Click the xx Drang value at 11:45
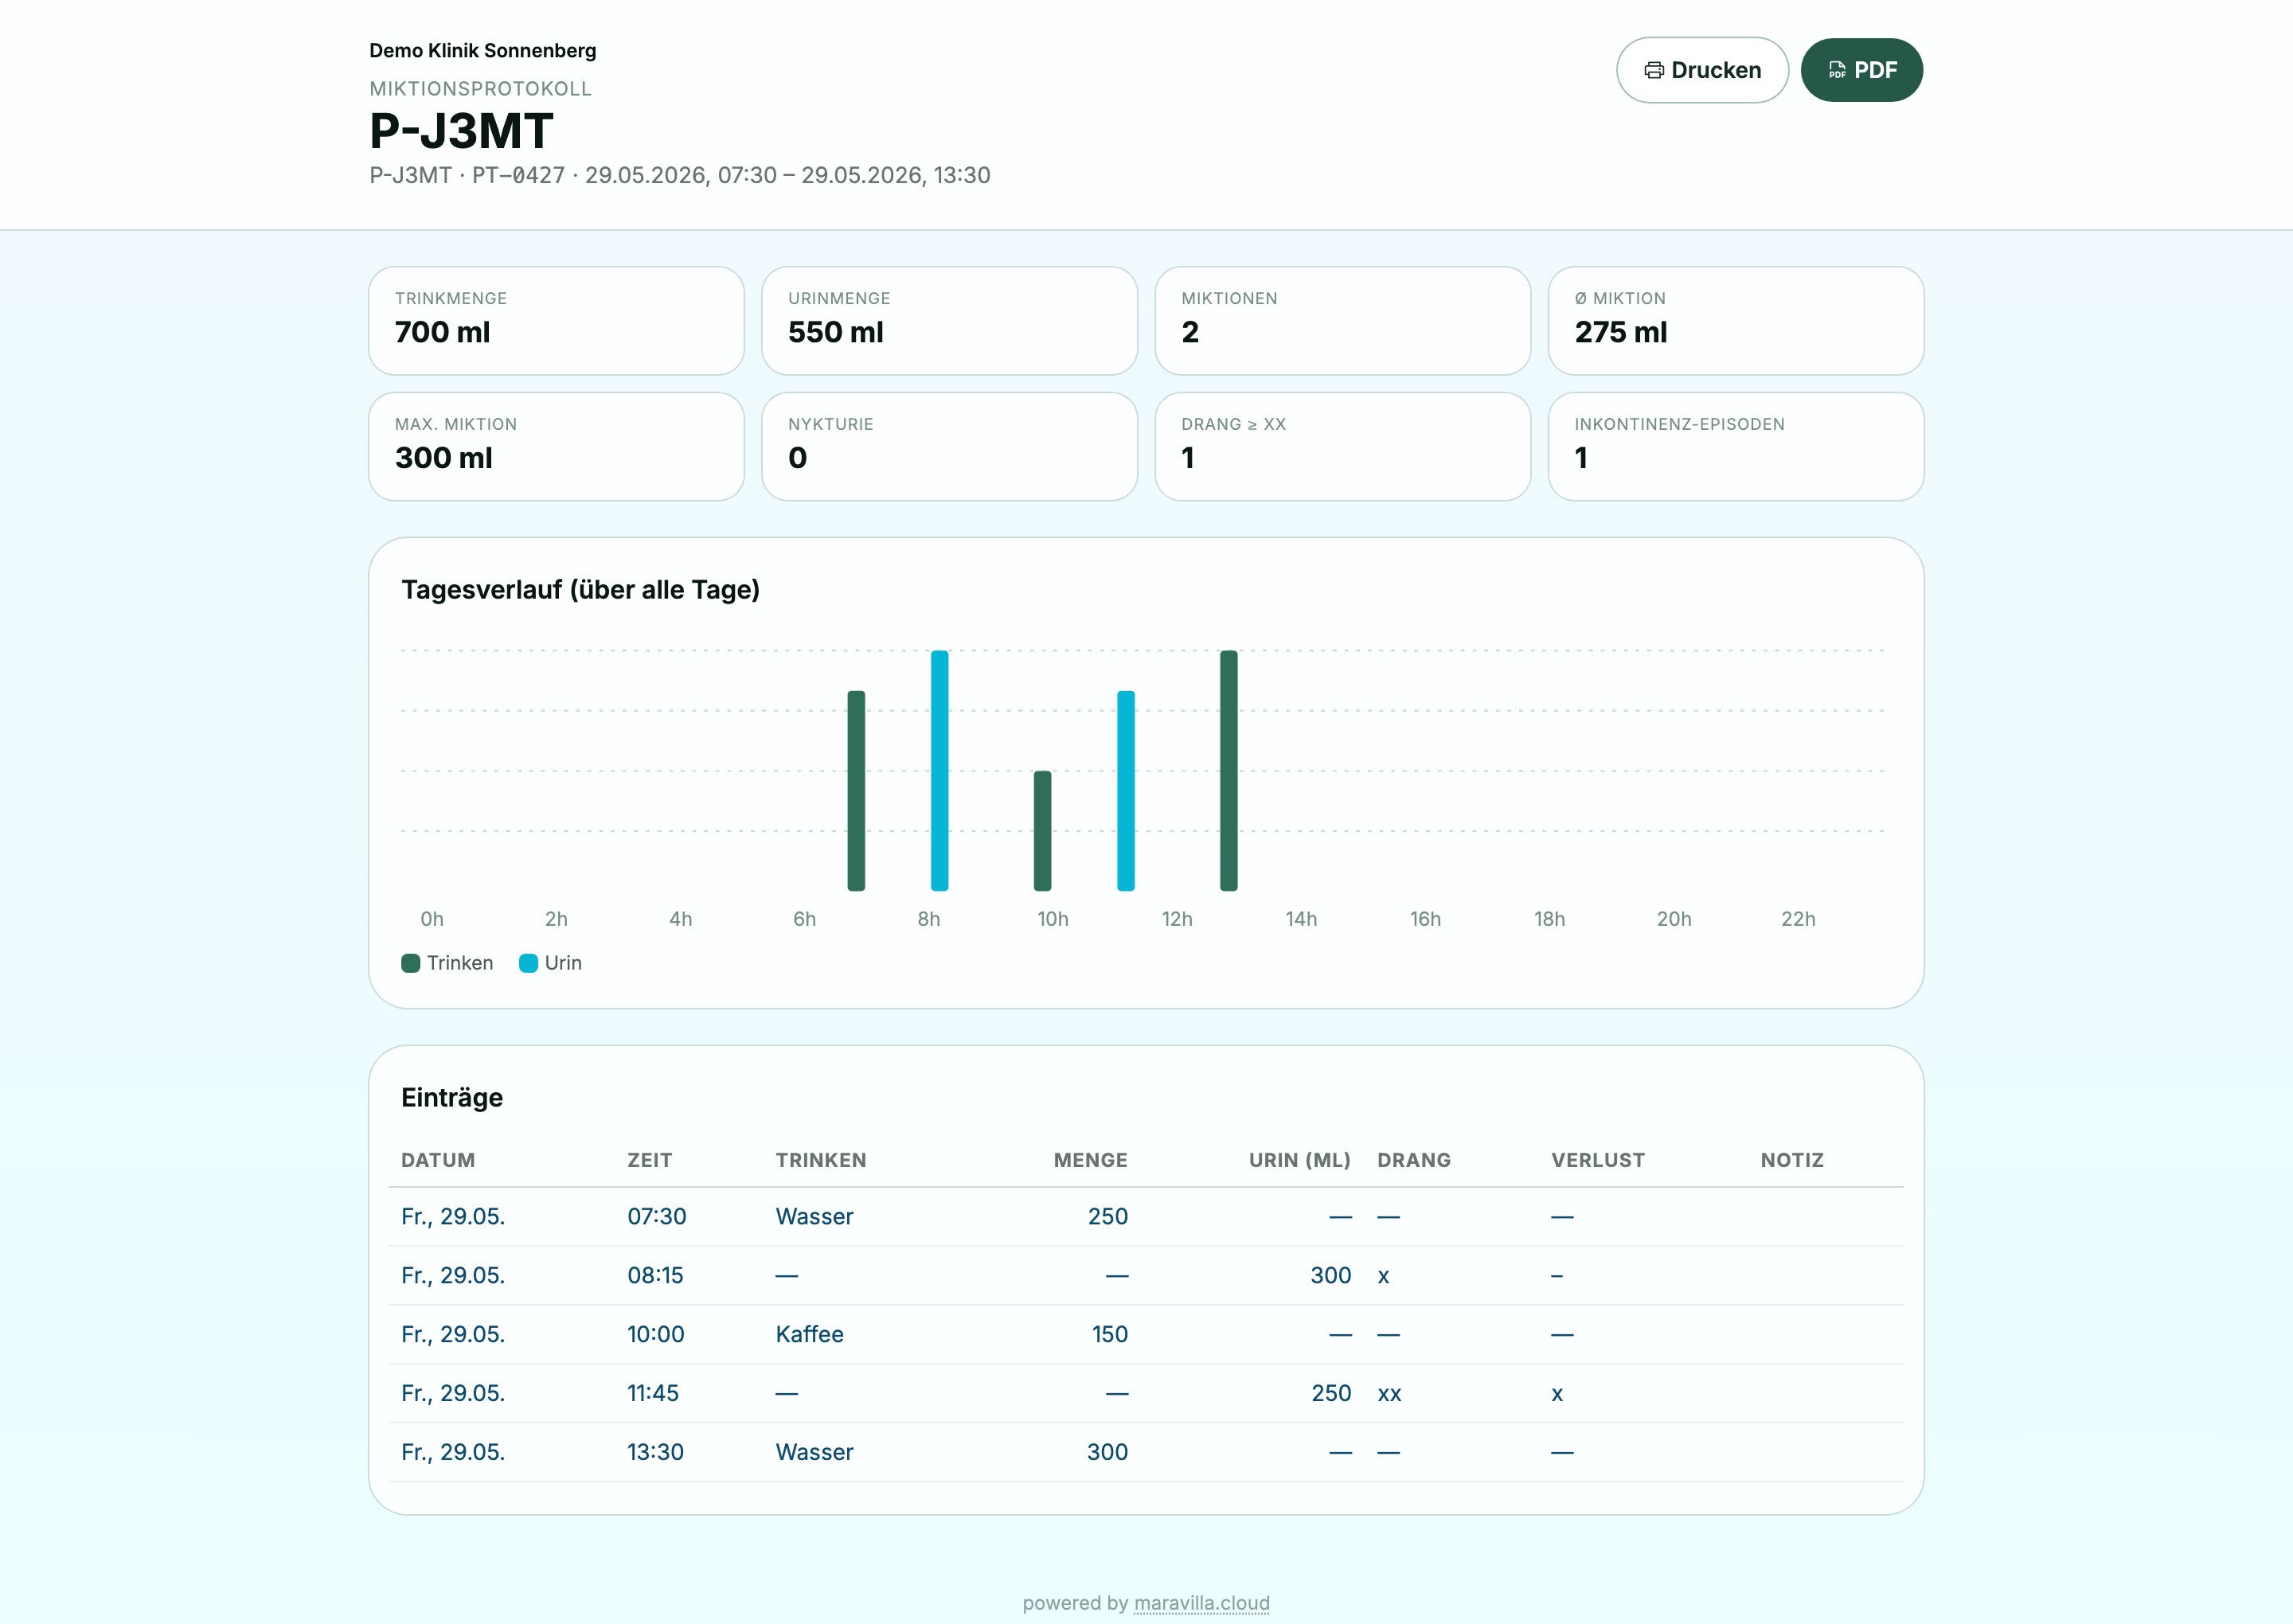This screenshot has height=1624, width=2293. point(1389,1394)
